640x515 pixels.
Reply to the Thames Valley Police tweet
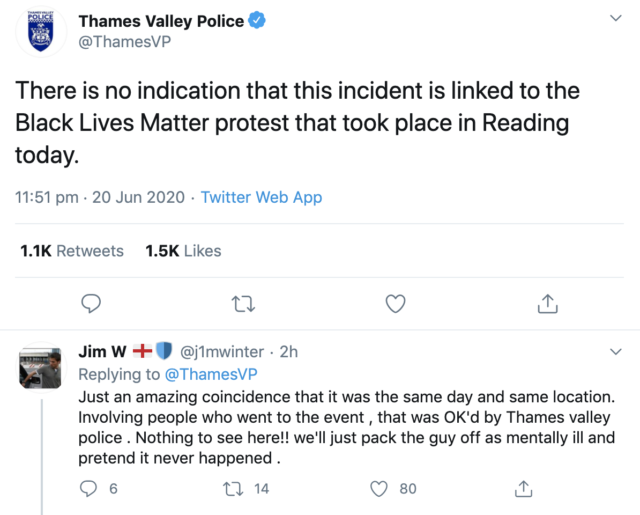[90, 303]
